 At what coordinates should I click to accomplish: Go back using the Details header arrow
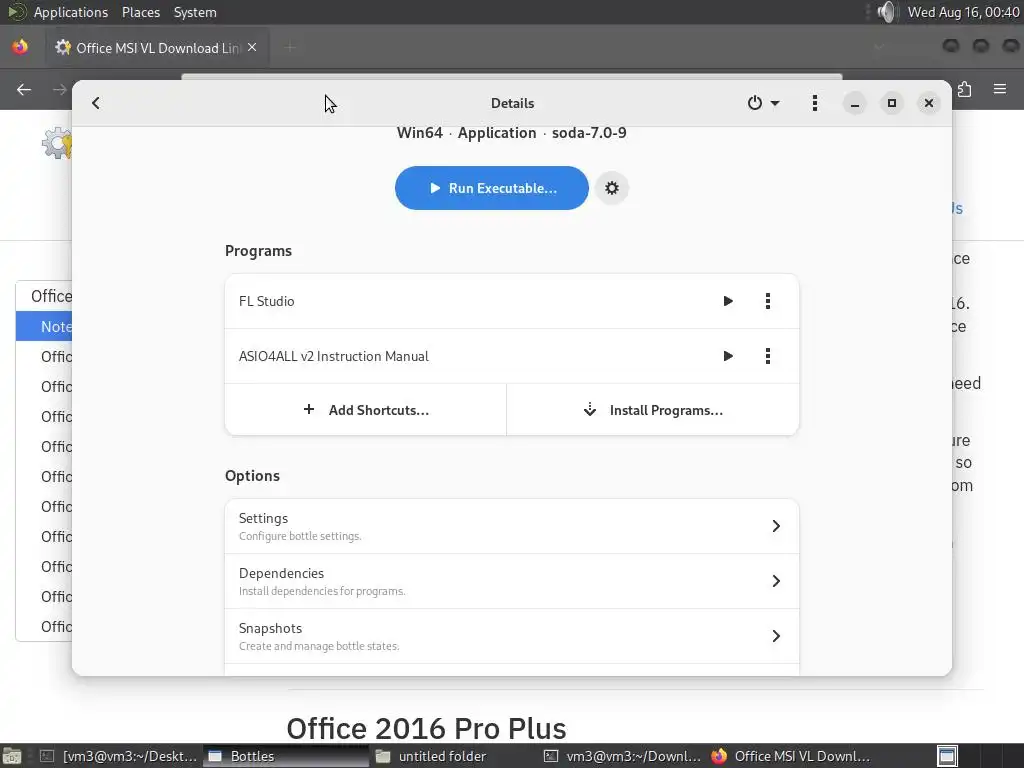(96, 103)
